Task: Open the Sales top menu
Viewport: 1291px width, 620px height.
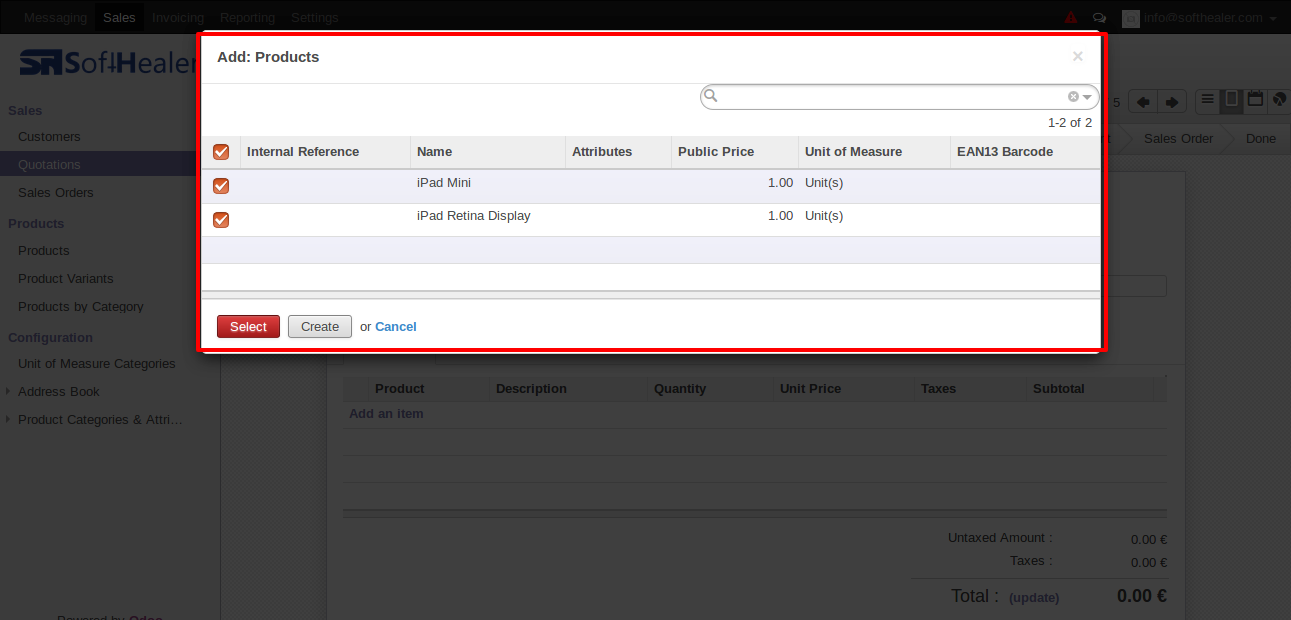Action: click(x=120, y=18)
